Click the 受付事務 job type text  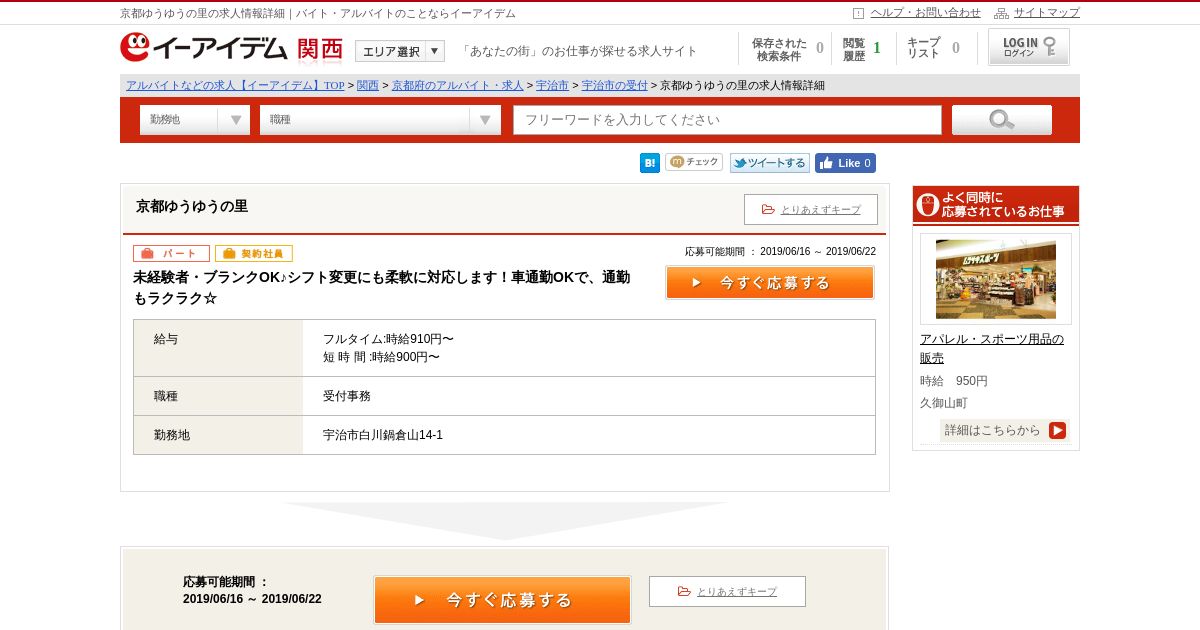(347, 396)
